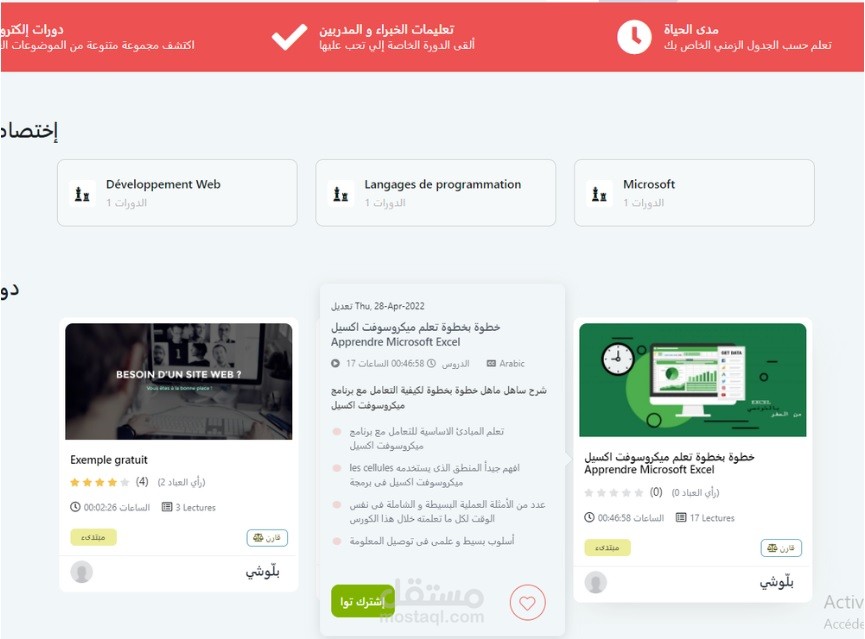Open the Développement Web category card
The height and width of the screenshot is (639, 865).
point(177,193)
